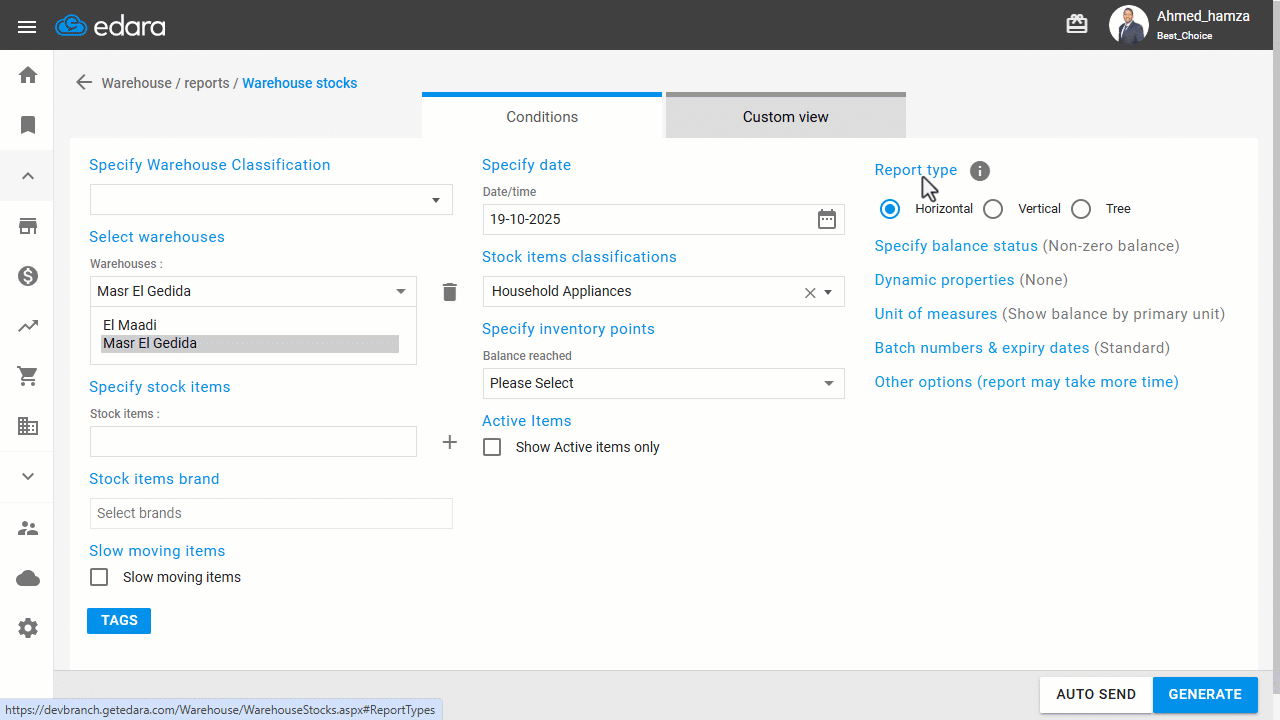Open the cloud icon in sidebar

point(28,578)
